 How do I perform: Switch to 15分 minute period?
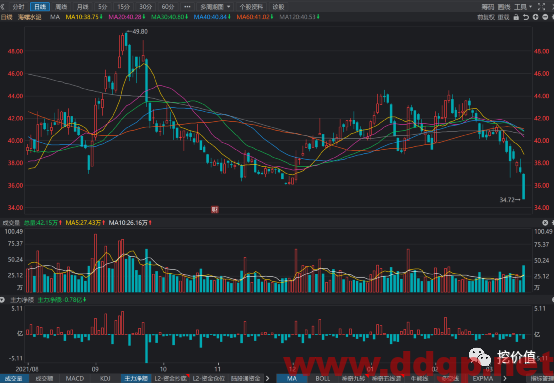coord(124,7)
